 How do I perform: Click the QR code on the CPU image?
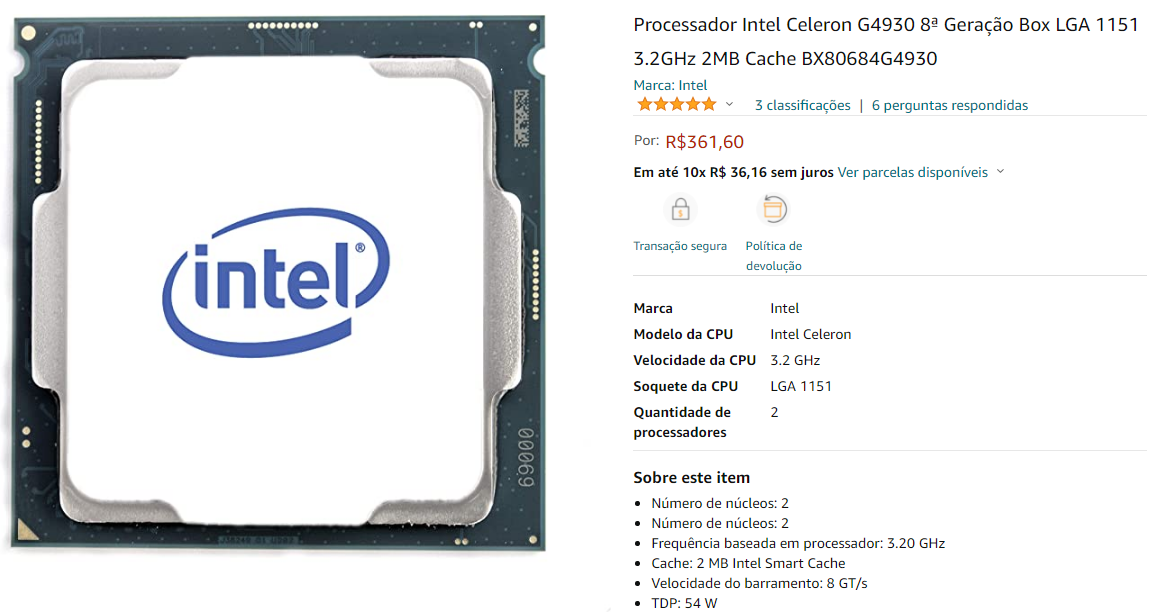click(521, 118)
